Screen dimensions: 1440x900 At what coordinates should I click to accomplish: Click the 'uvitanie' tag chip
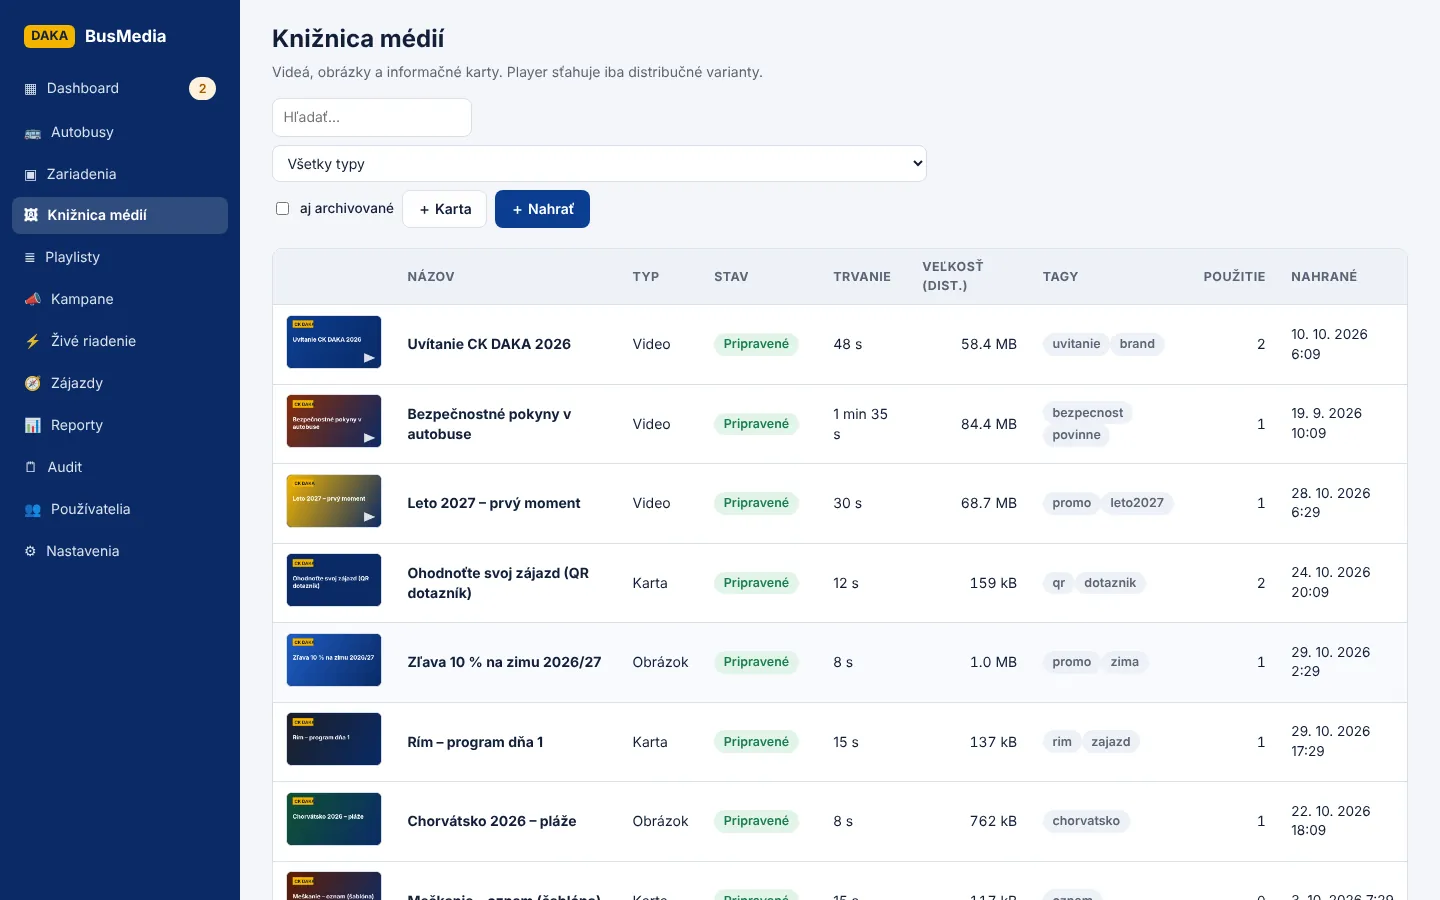[x=1076, y=344]
